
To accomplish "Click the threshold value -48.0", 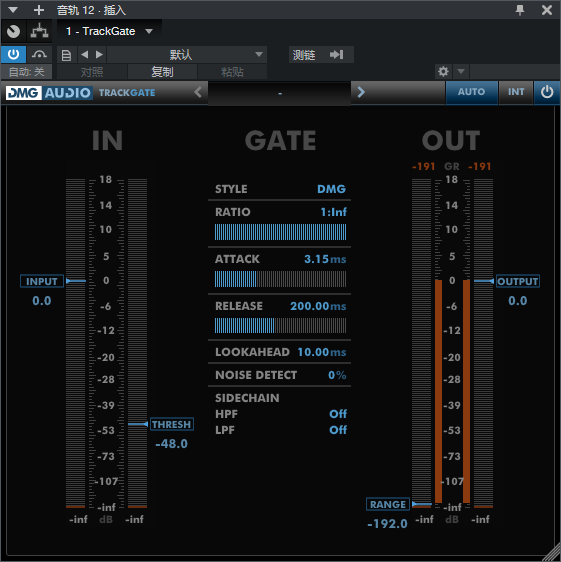I will [x=171, y=444].
